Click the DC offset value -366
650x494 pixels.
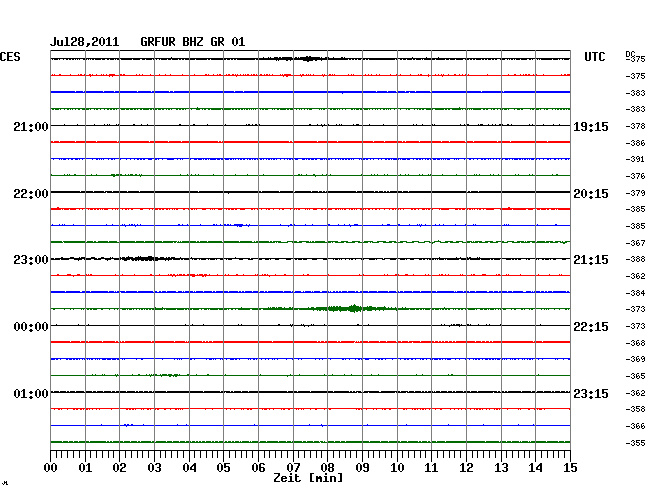(x=635, y=426)
